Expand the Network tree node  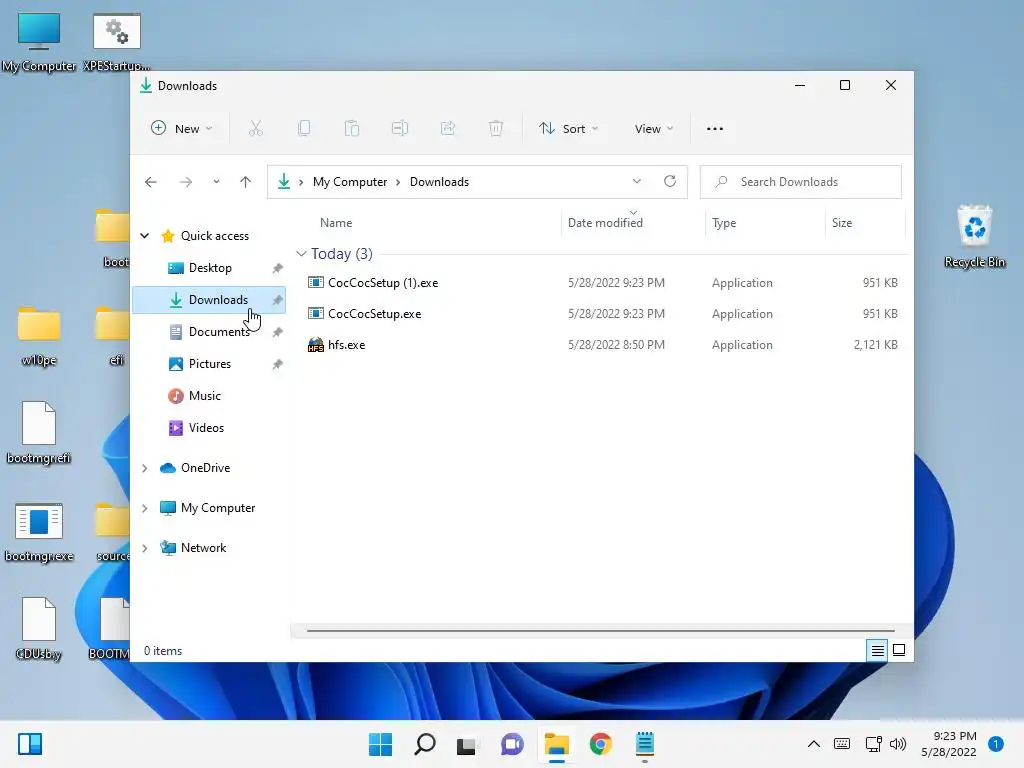(x=144, y=548)
